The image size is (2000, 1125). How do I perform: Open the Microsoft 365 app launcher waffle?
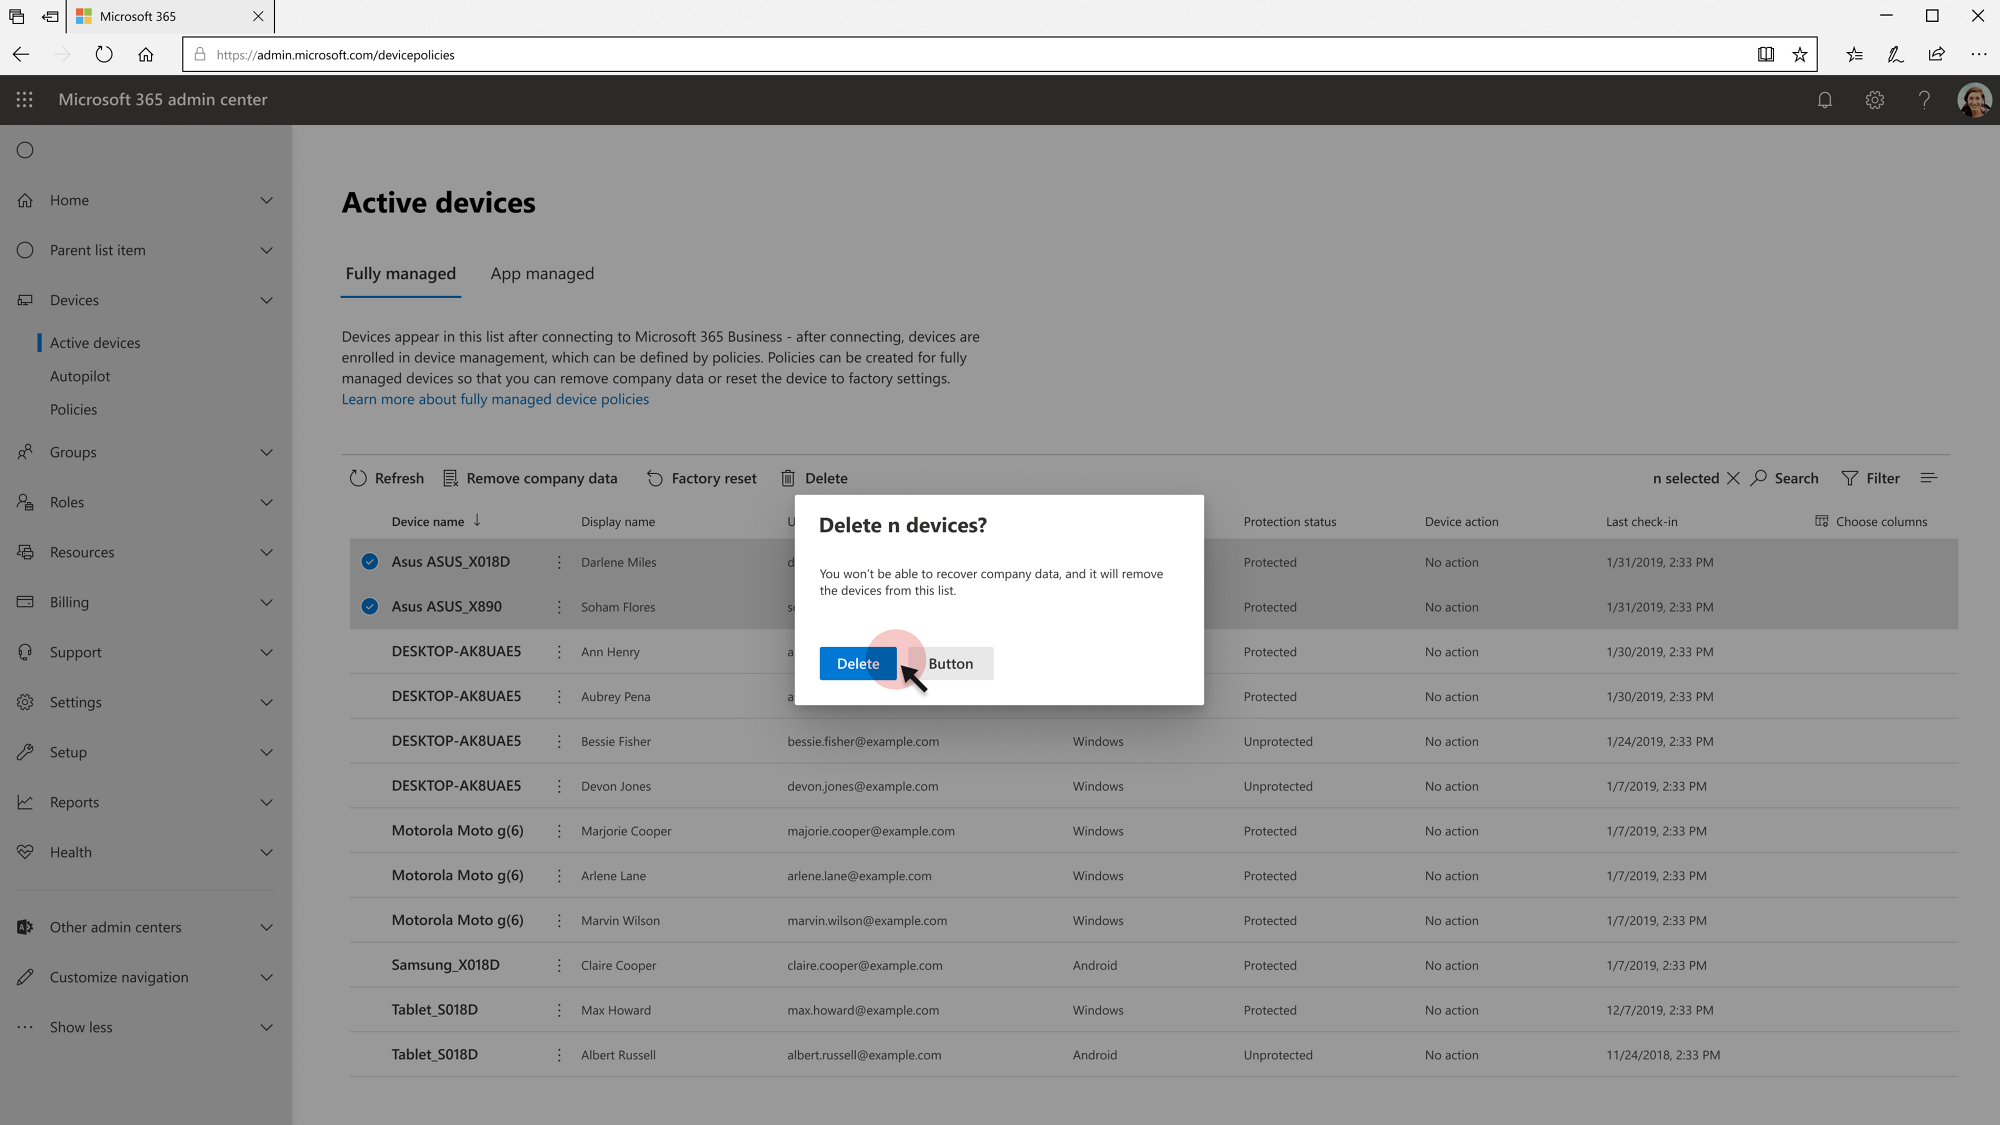[24, 100]
